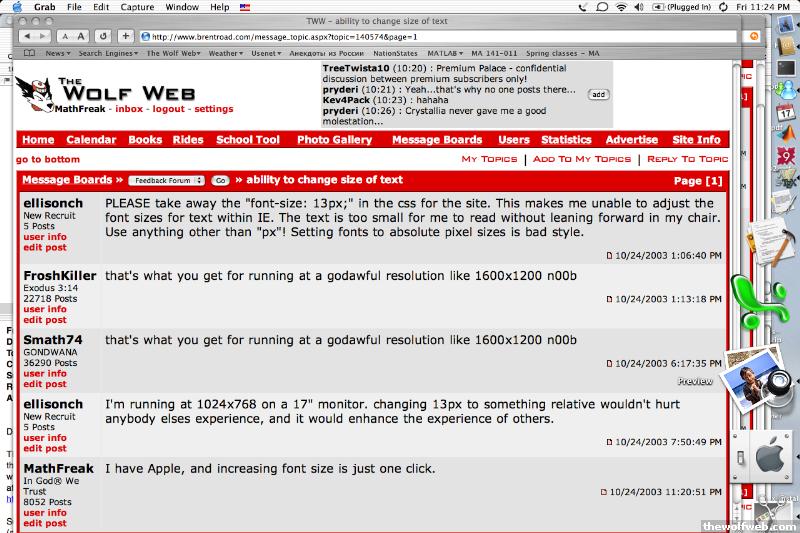Viewport: 800px width, 533px height.
Task: Click the globe site icon in address bar
Action: pyautogui.click(x=146, y=37)
